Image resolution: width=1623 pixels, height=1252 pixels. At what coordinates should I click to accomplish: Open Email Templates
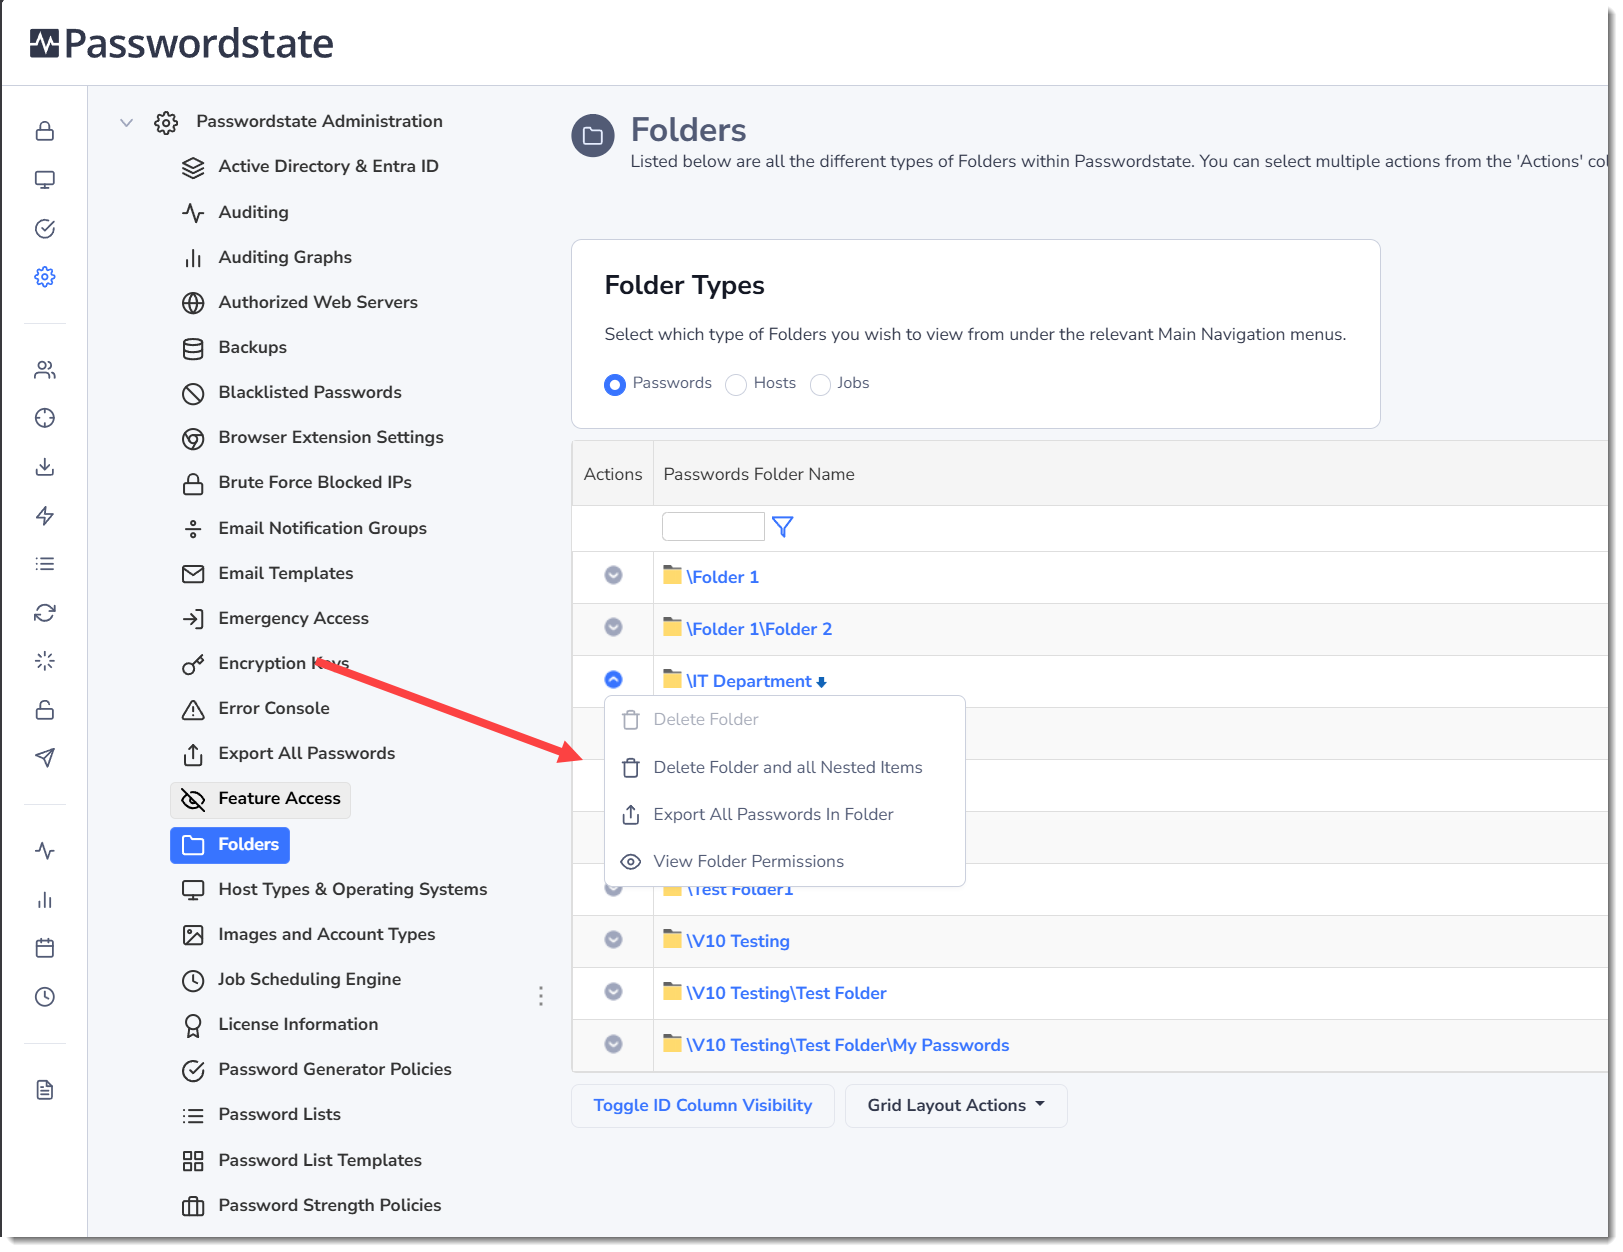click(268, 574)
